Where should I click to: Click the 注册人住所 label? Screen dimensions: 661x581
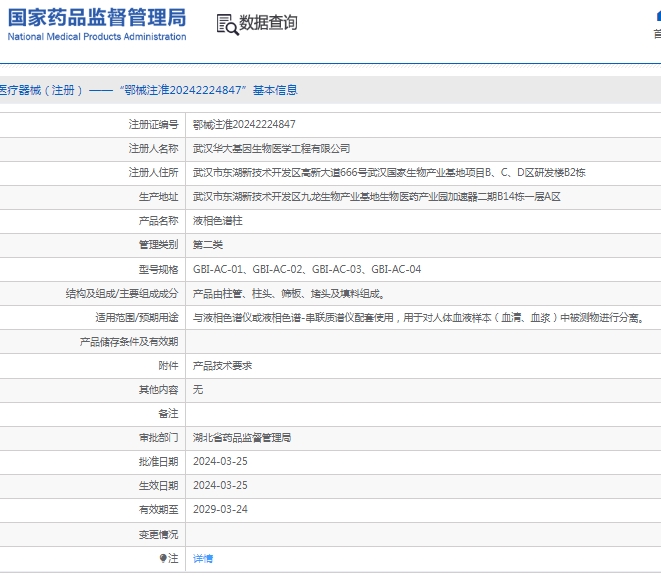pyautogui.click(x=153, y=172)
